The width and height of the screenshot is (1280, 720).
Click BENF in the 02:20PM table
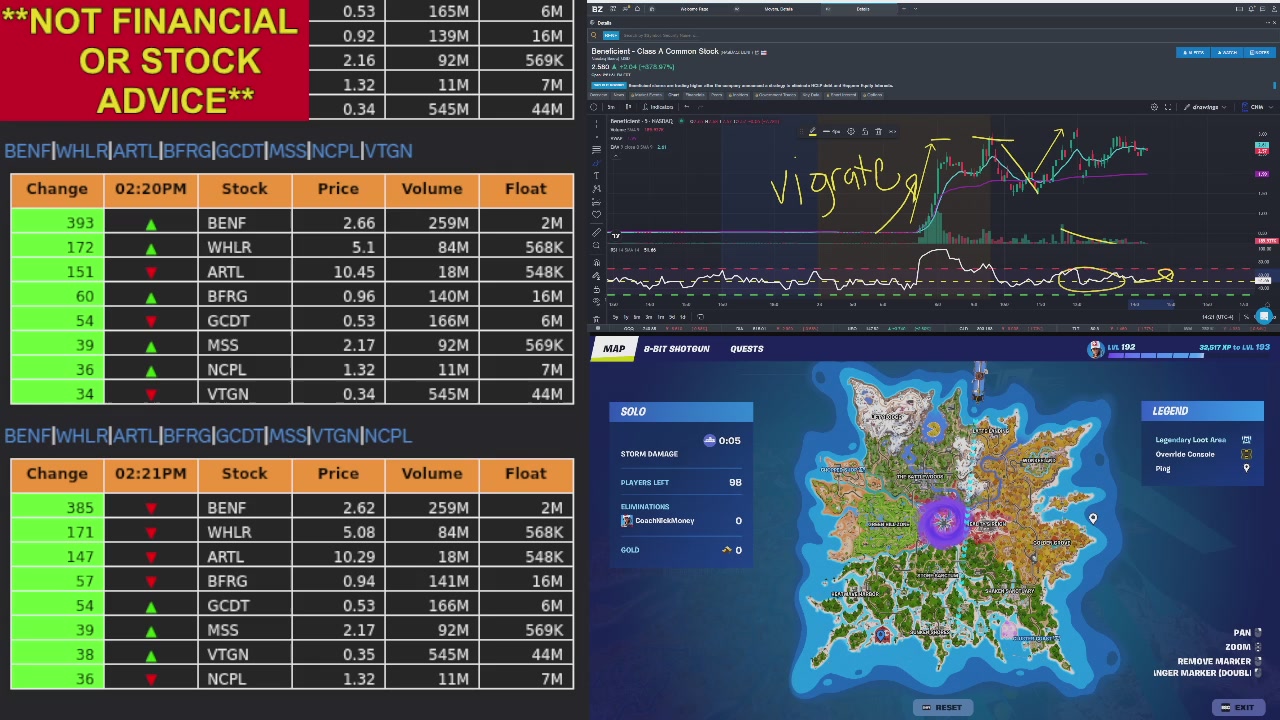(x=227, y=223)
